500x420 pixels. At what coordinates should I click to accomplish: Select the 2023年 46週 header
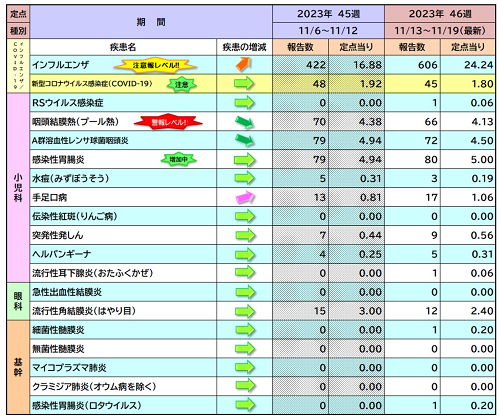pyautogui.click(x=440, y=14)
